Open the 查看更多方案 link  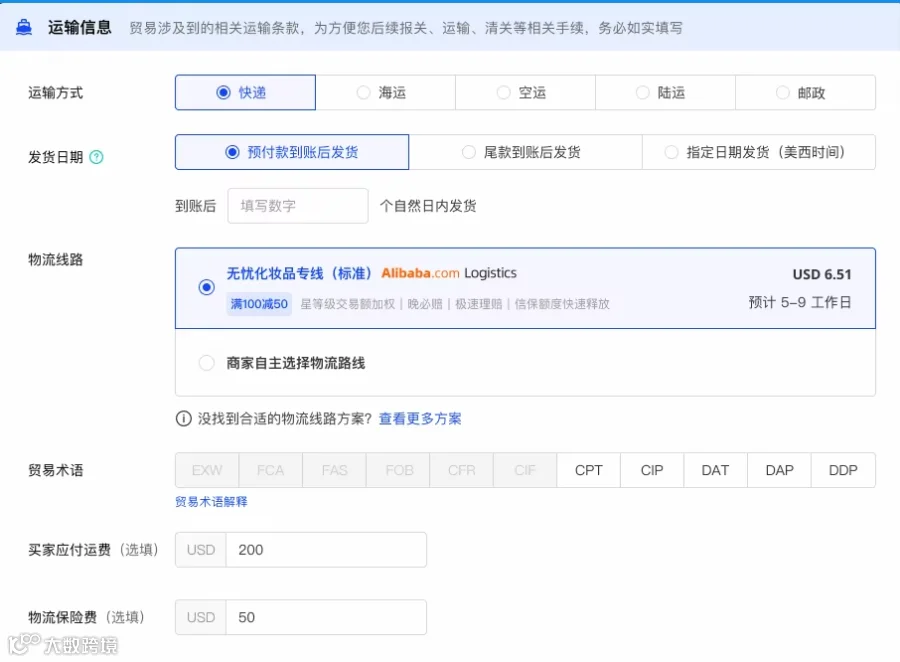(420, 419)
